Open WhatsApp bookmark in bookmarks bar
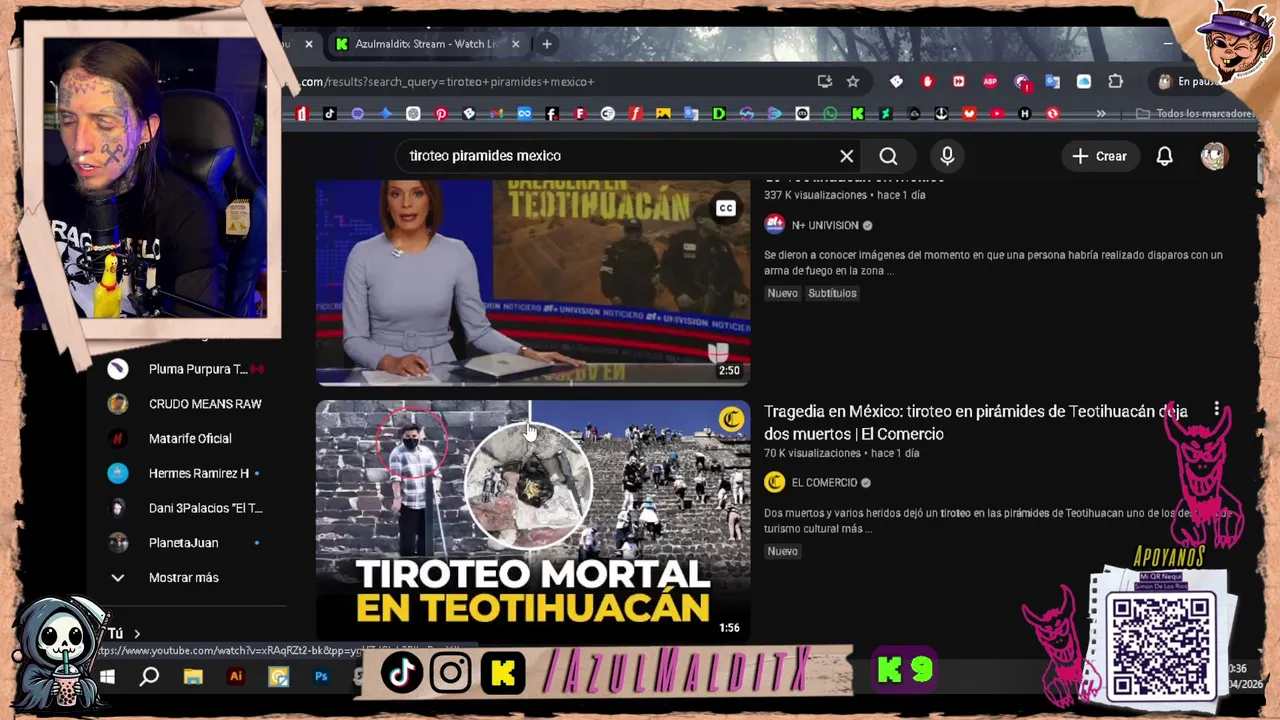The image size is (1280, 720). 830,114
